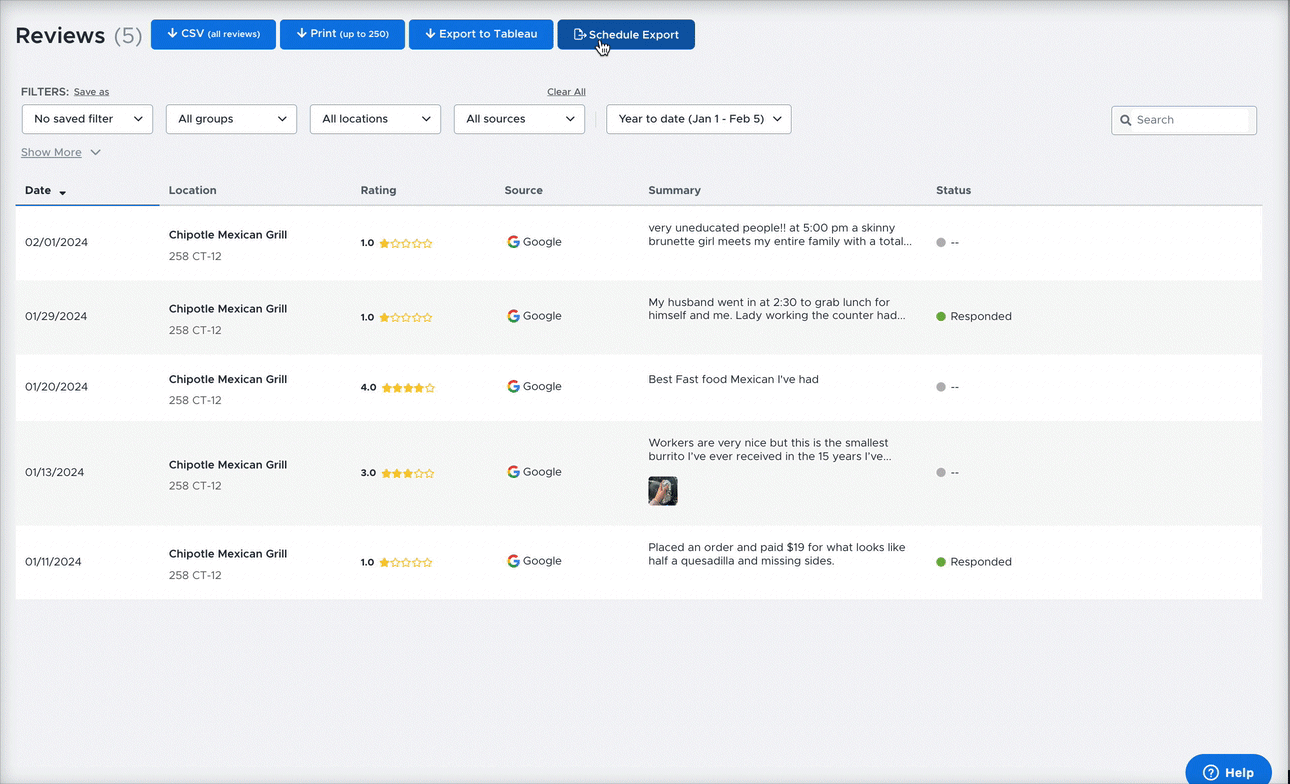1290x784 pixels.
Task: Click into the reviews Search field
Action: point(1184,120)
